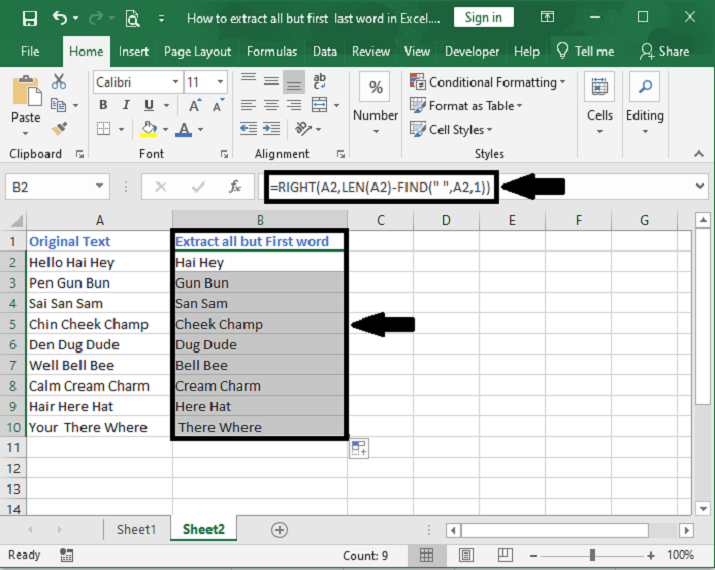Click the Tell me search box
715x570 pixels.
click(x=585, y=52)
